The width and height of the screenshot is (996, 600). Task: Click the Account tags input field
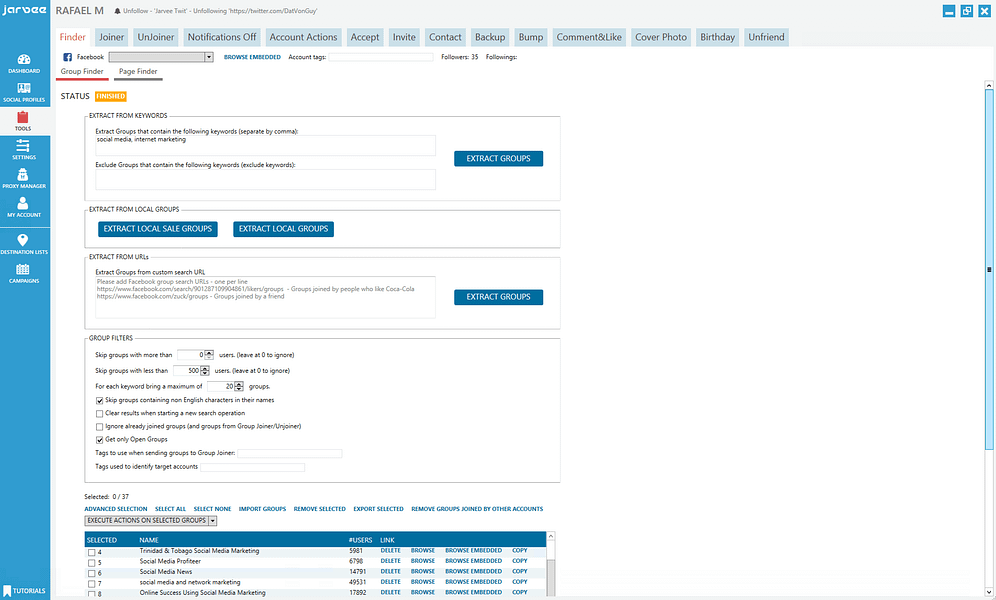pyautogui.click(x=380, y=57)
